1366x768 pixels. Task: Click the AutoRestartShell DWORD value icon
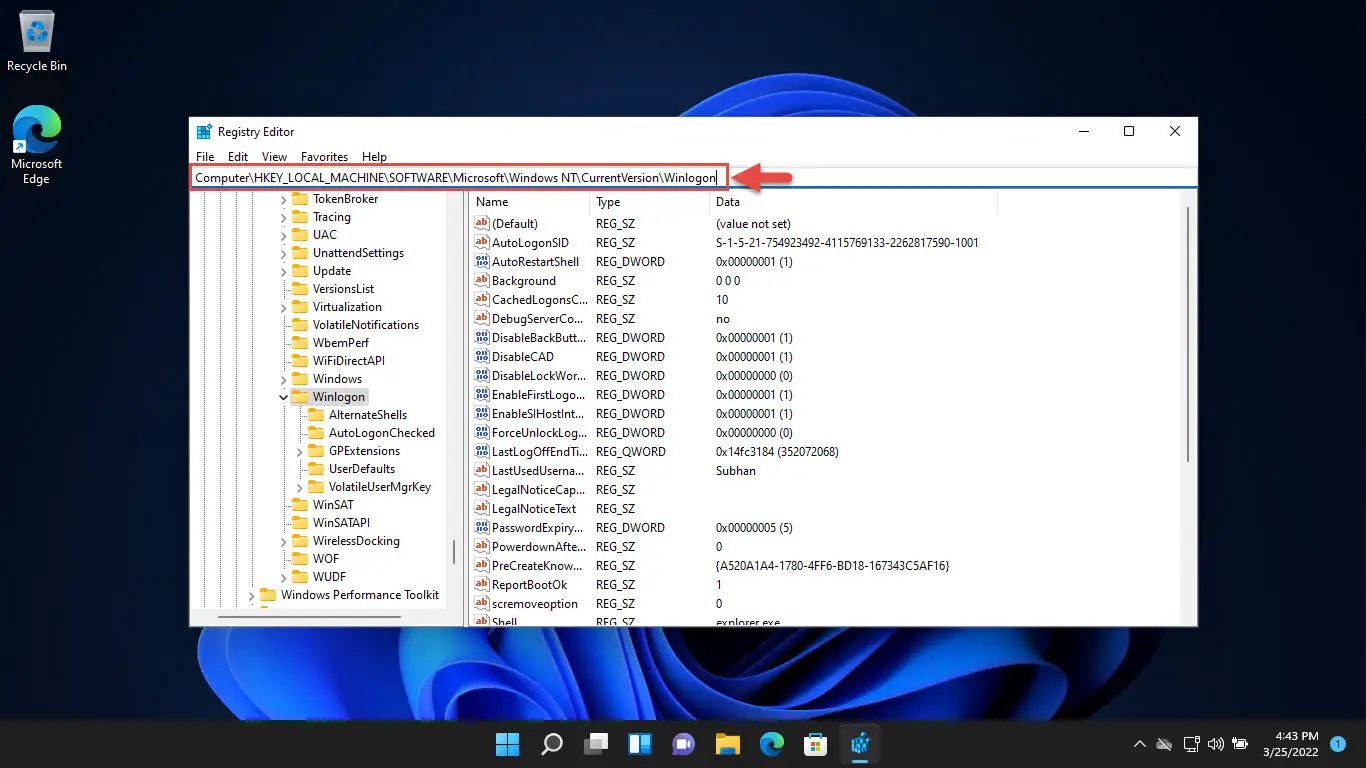point(481,262)
